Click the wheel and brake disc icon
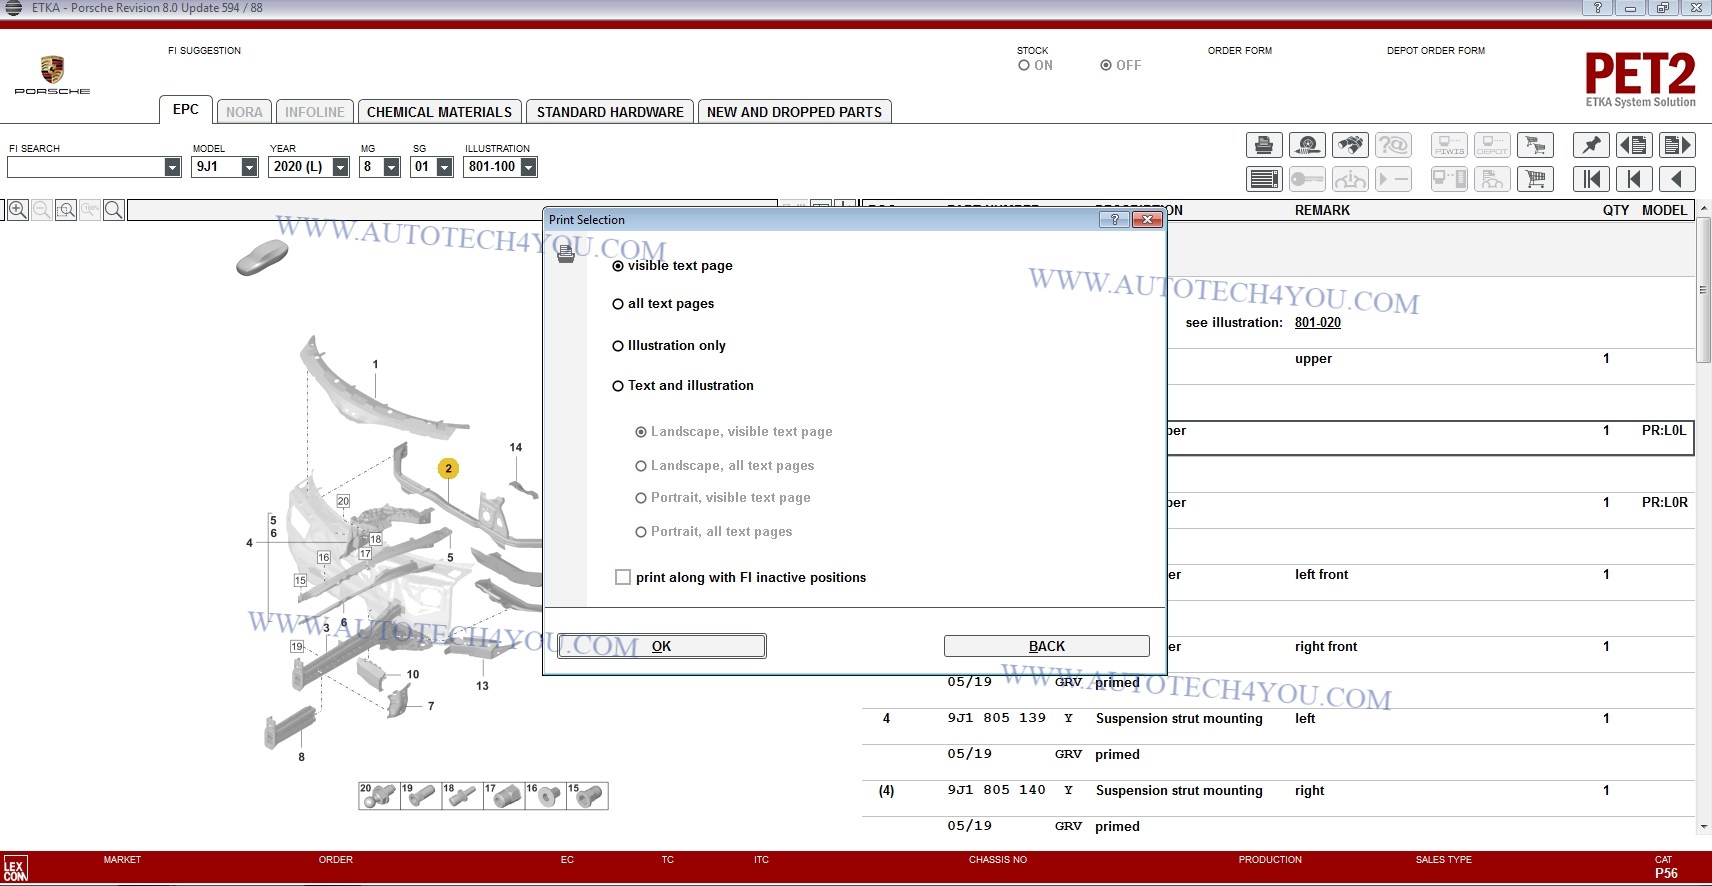Screen dimensions: 1712x886 point(1307,146)
